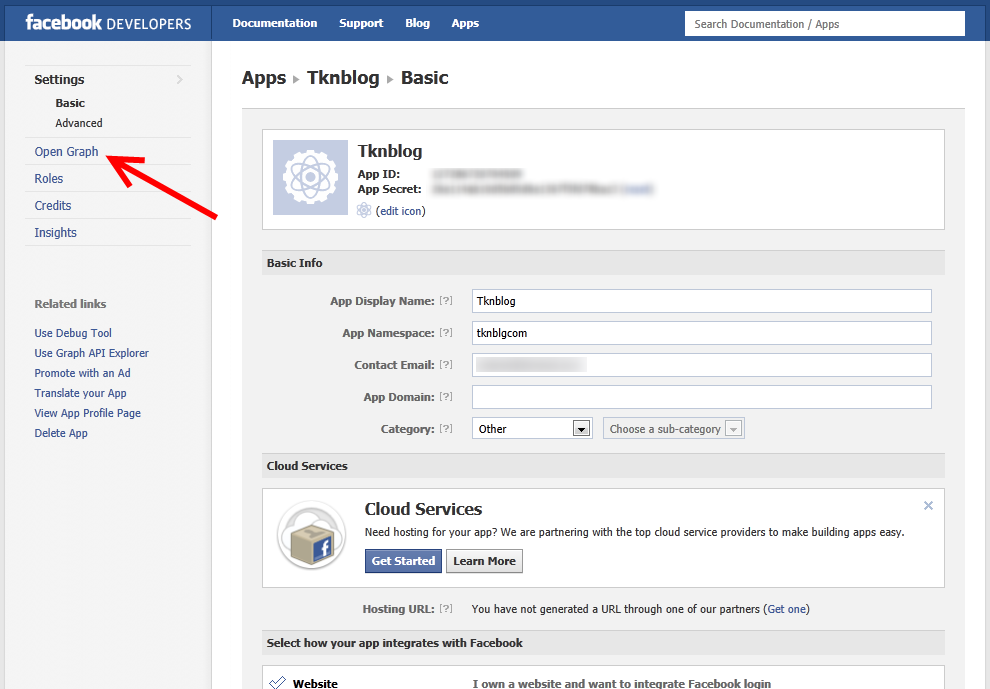Image resolution: width=990 pixels, height=689 pixels.
Task: Click help marker next to Category
Action: tap(446, 428)
